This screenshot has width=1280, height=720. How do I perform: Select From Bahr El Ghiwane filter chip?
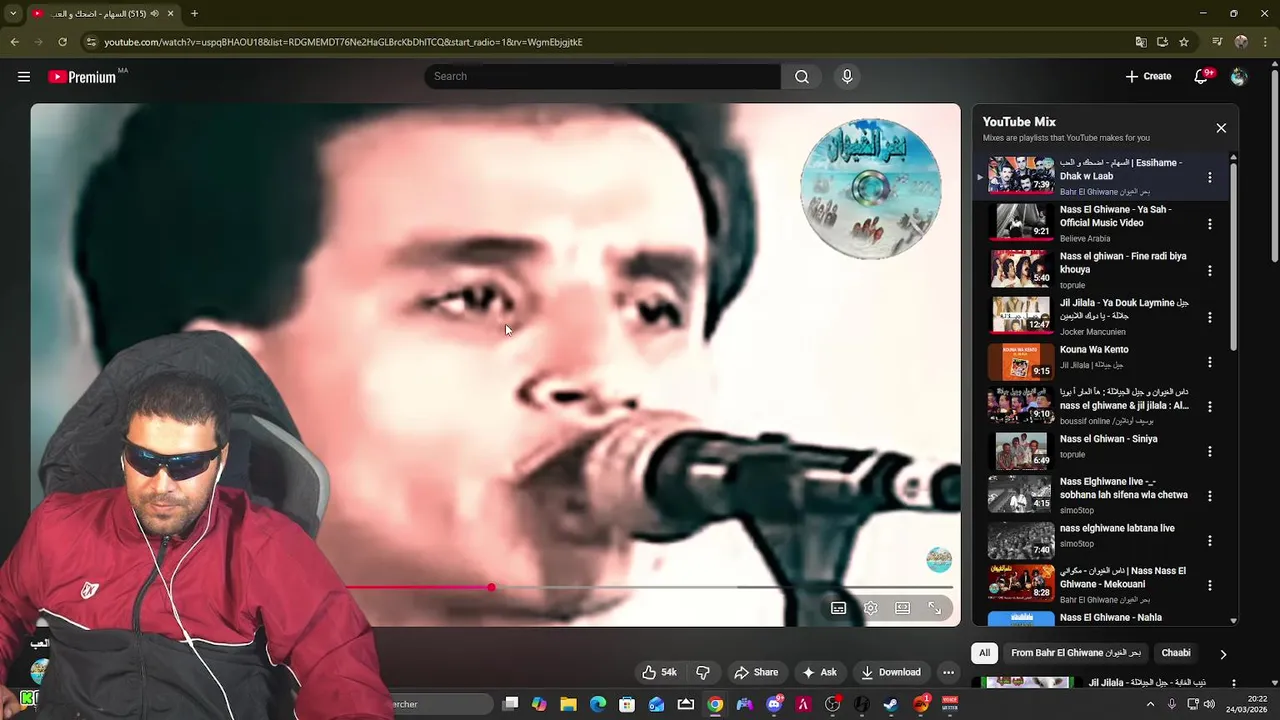coord(1076,653)
